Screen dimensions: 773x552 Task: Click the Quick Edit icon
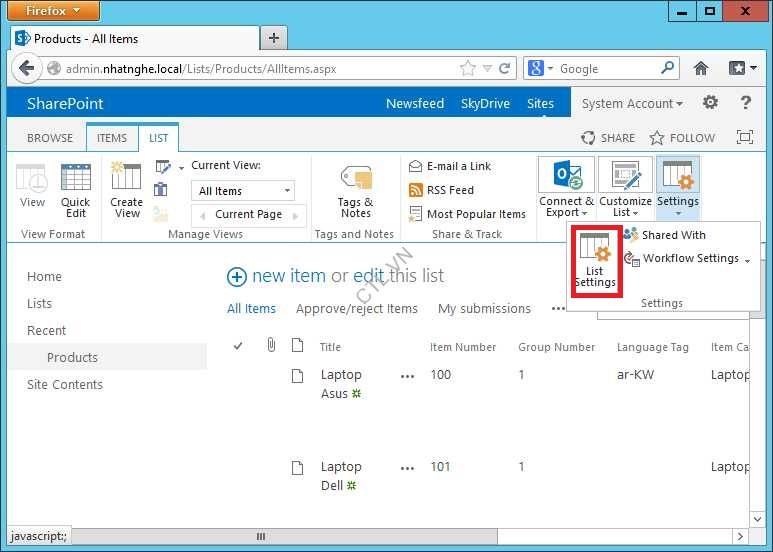(x=76, y=178)
